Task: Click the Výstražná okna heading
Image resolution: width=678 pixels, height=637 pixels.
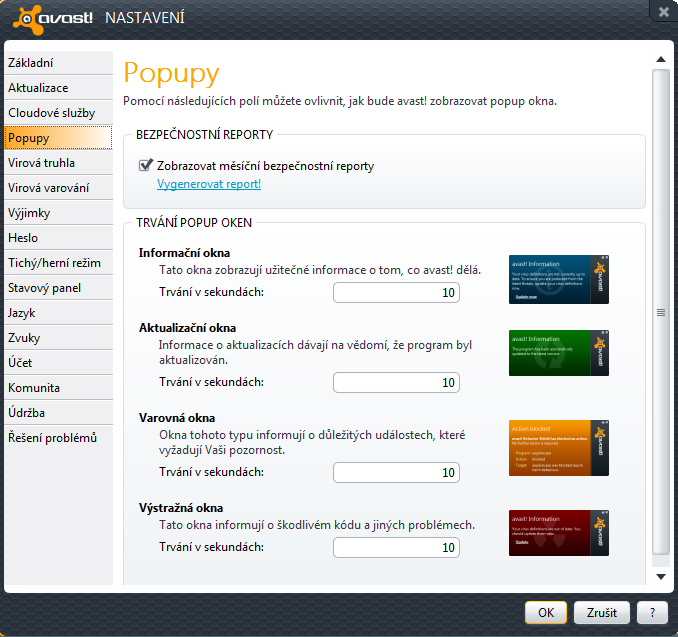Action: coord(181,508)
